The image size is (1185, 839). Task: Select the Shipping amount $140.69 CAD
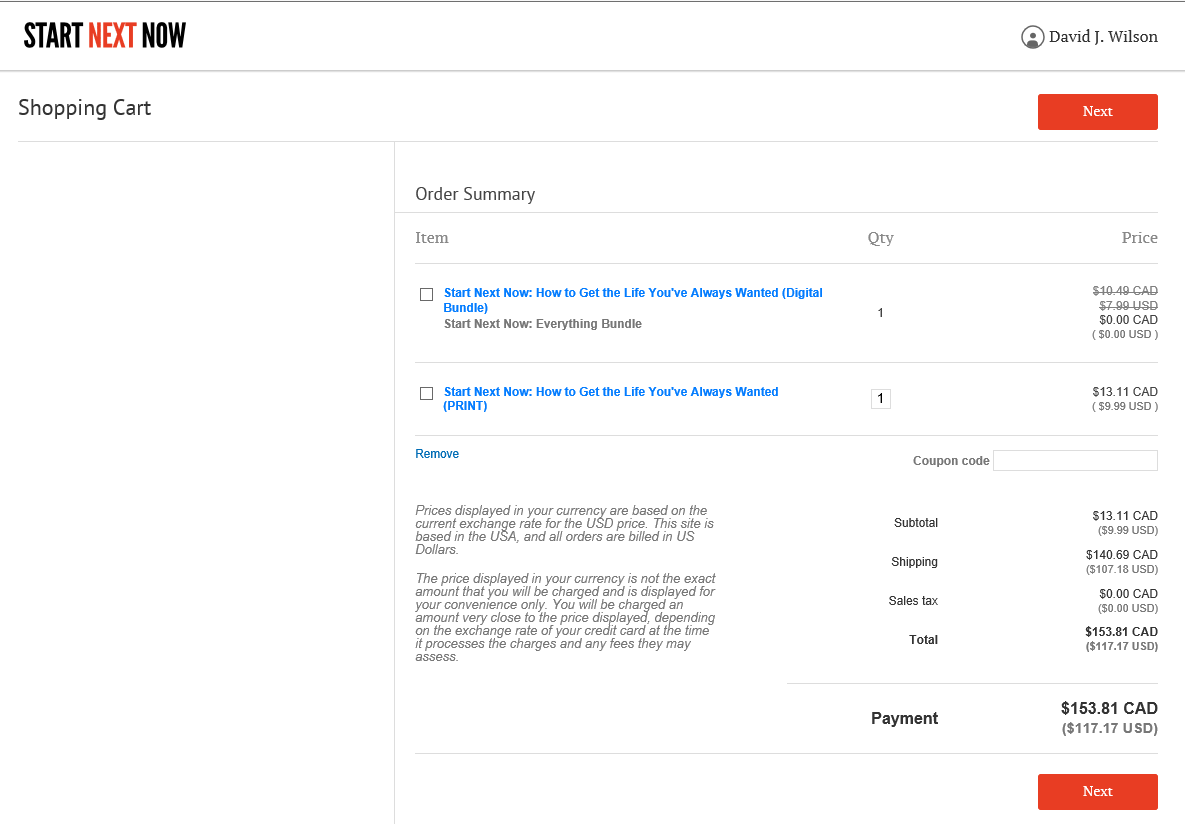1122,555
